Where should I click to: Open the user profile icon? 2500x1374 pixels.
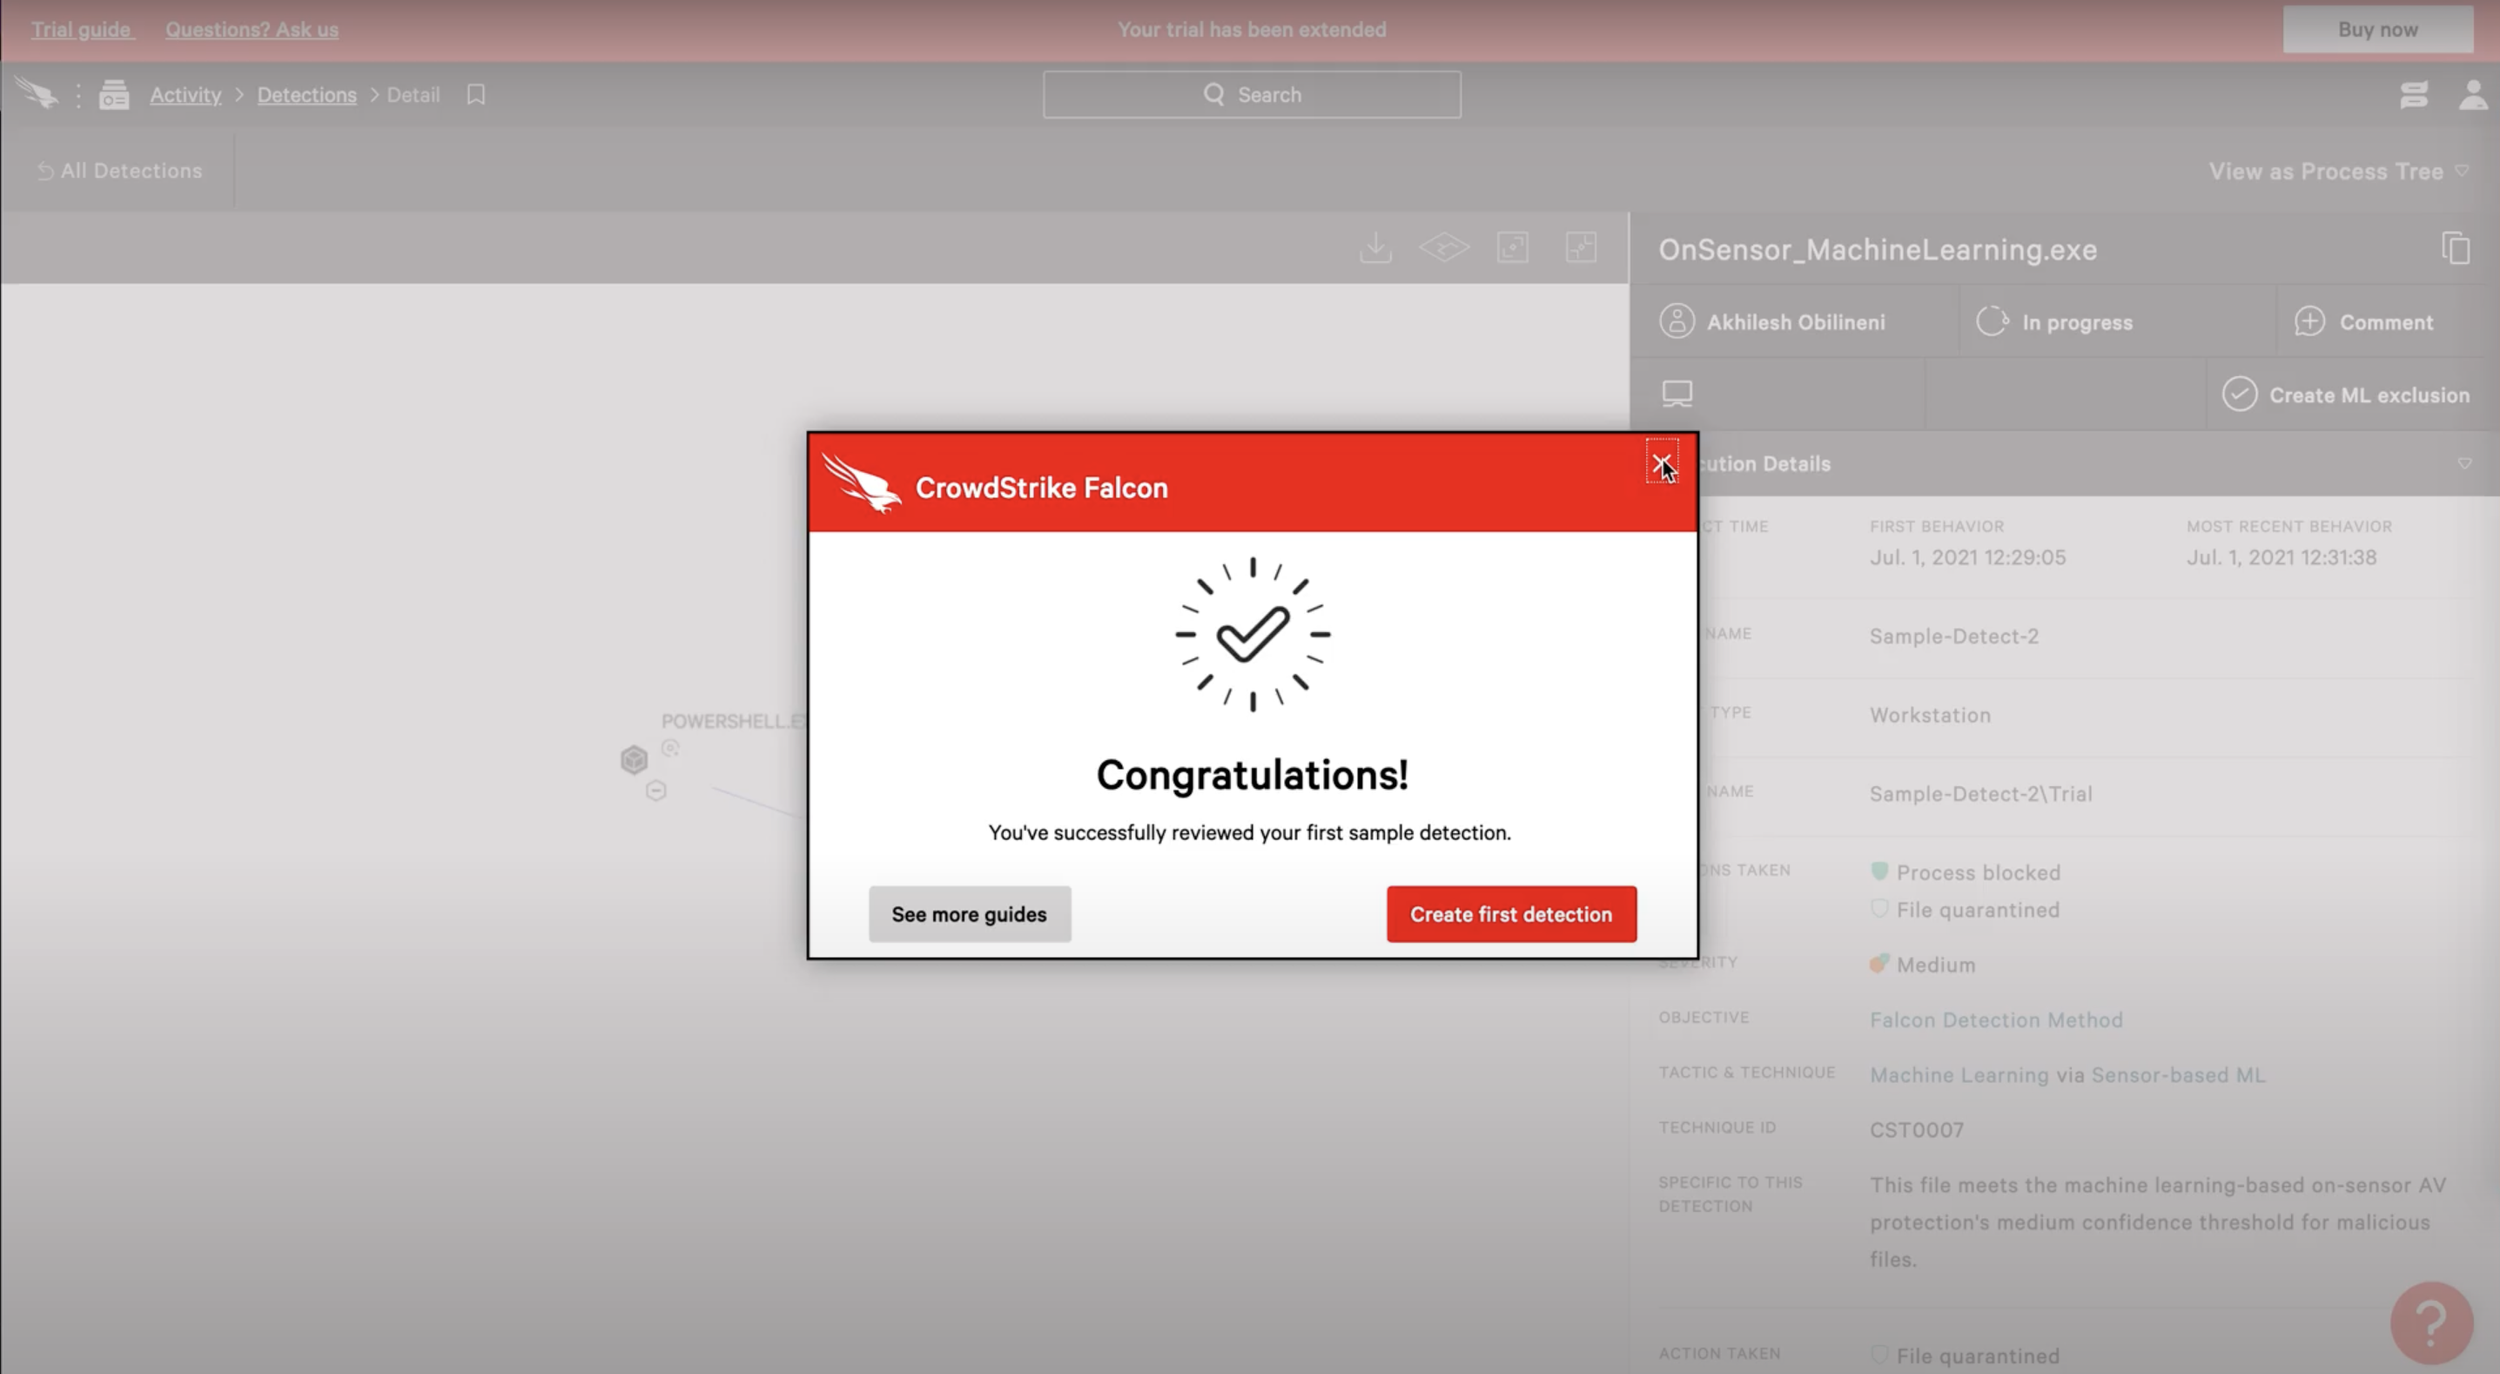click(x=2473, y=94)
